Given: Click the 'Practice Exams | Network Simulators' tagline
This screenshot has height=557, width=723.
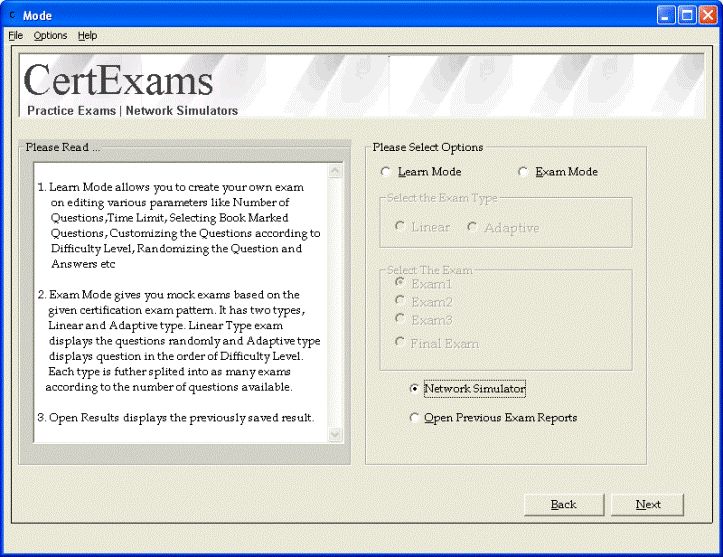Looking at the screenshot, I should tap(132, 111).
